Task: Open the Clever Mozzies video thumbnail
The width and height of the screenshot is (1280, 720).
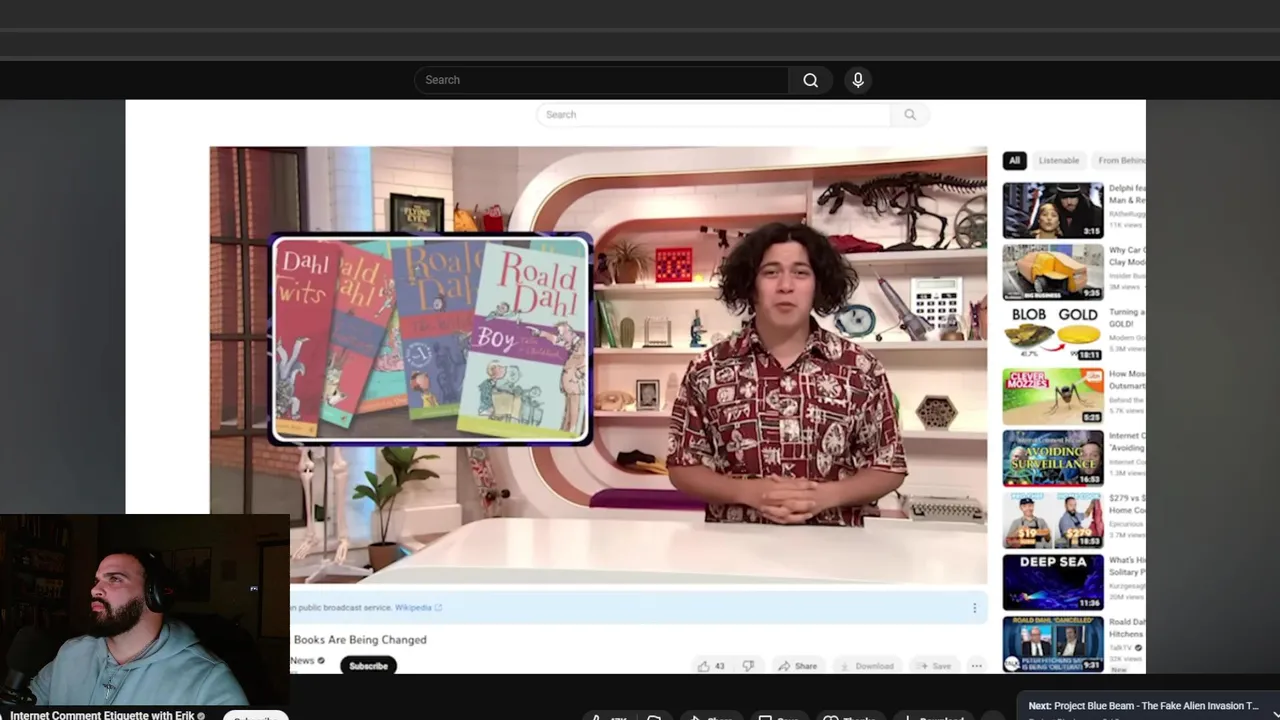Action: pos(1053,396)
